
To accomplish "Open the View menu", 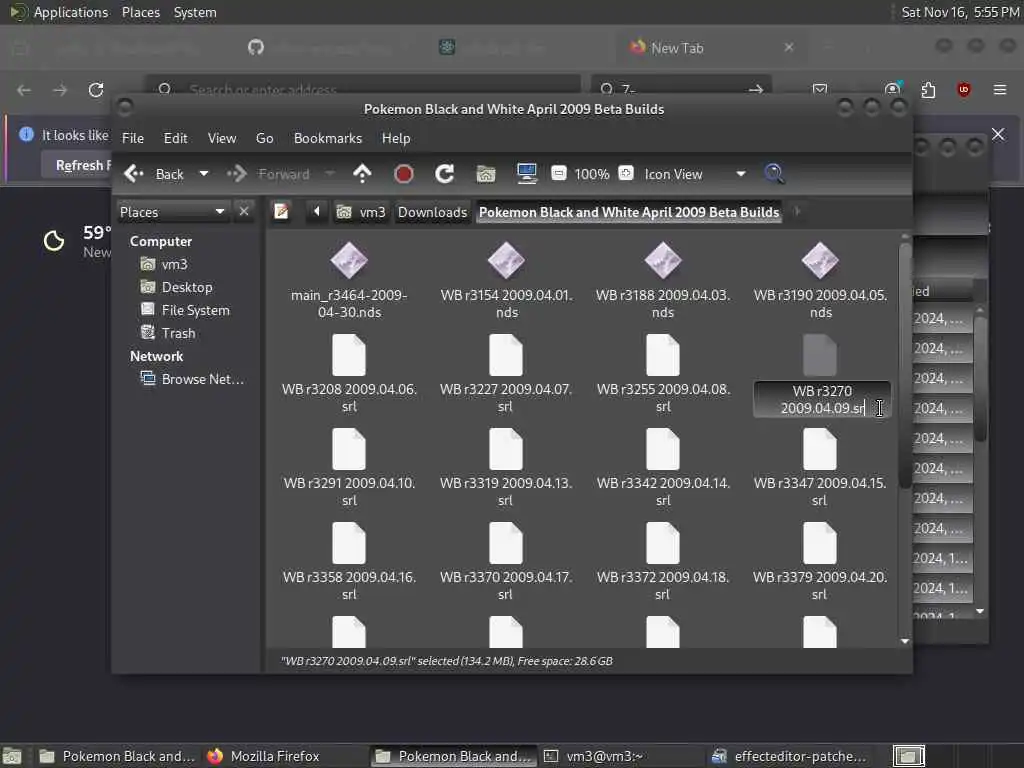I will coord(222,138).
